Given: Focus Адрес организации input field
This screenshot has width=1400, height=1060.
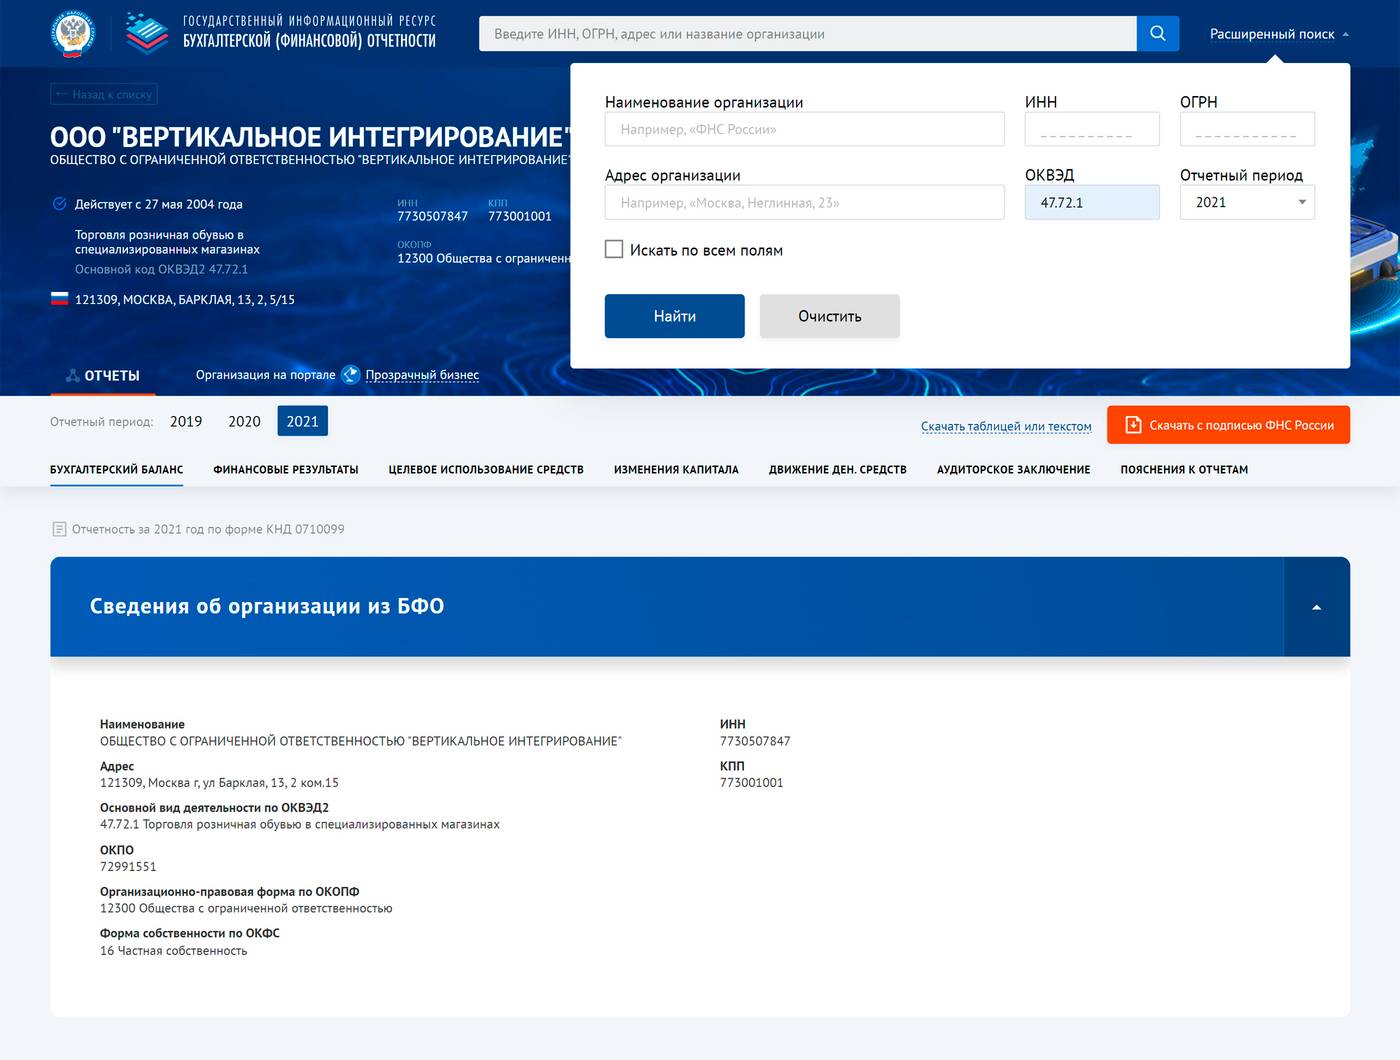Looking at the screenshot, I should [x=804, y=202].
